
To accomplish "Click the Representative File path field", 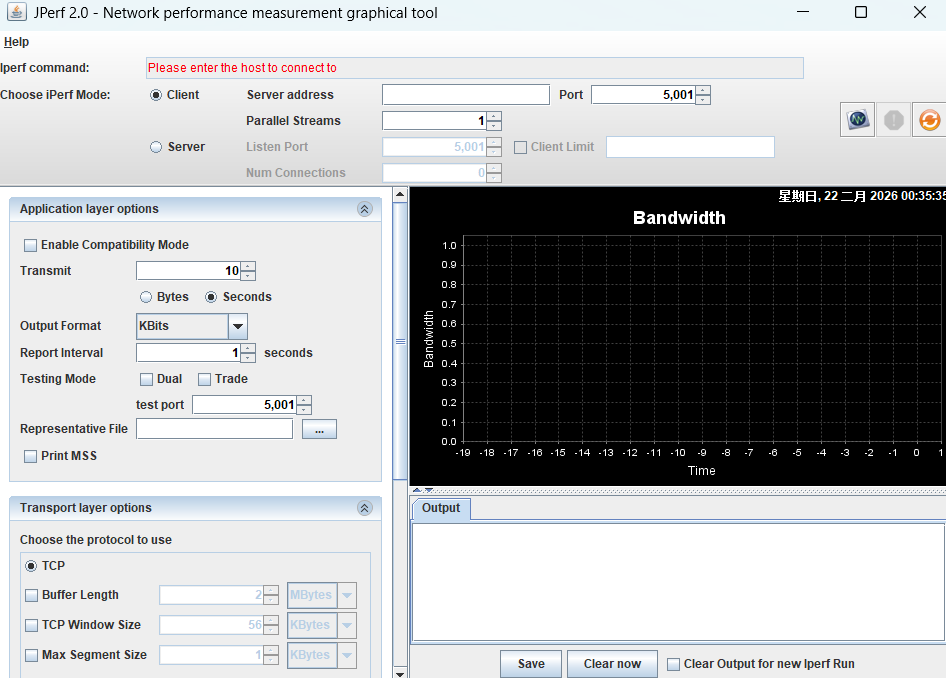I will tap(215, 429).
